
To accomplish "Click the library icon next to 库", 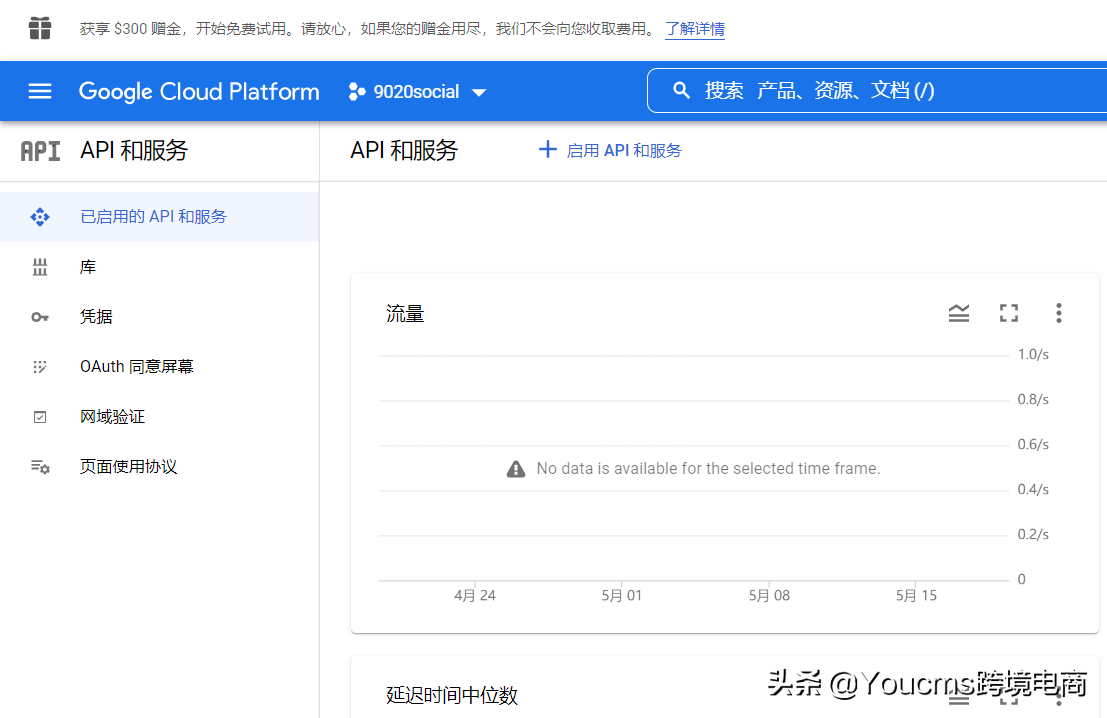I will click(x=40, y=267).
